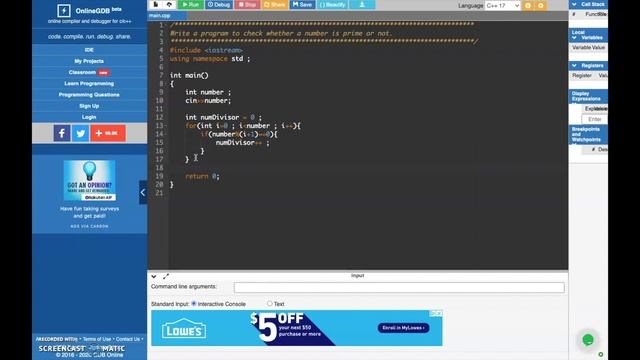Share the code using the Share button

[275, 4]
